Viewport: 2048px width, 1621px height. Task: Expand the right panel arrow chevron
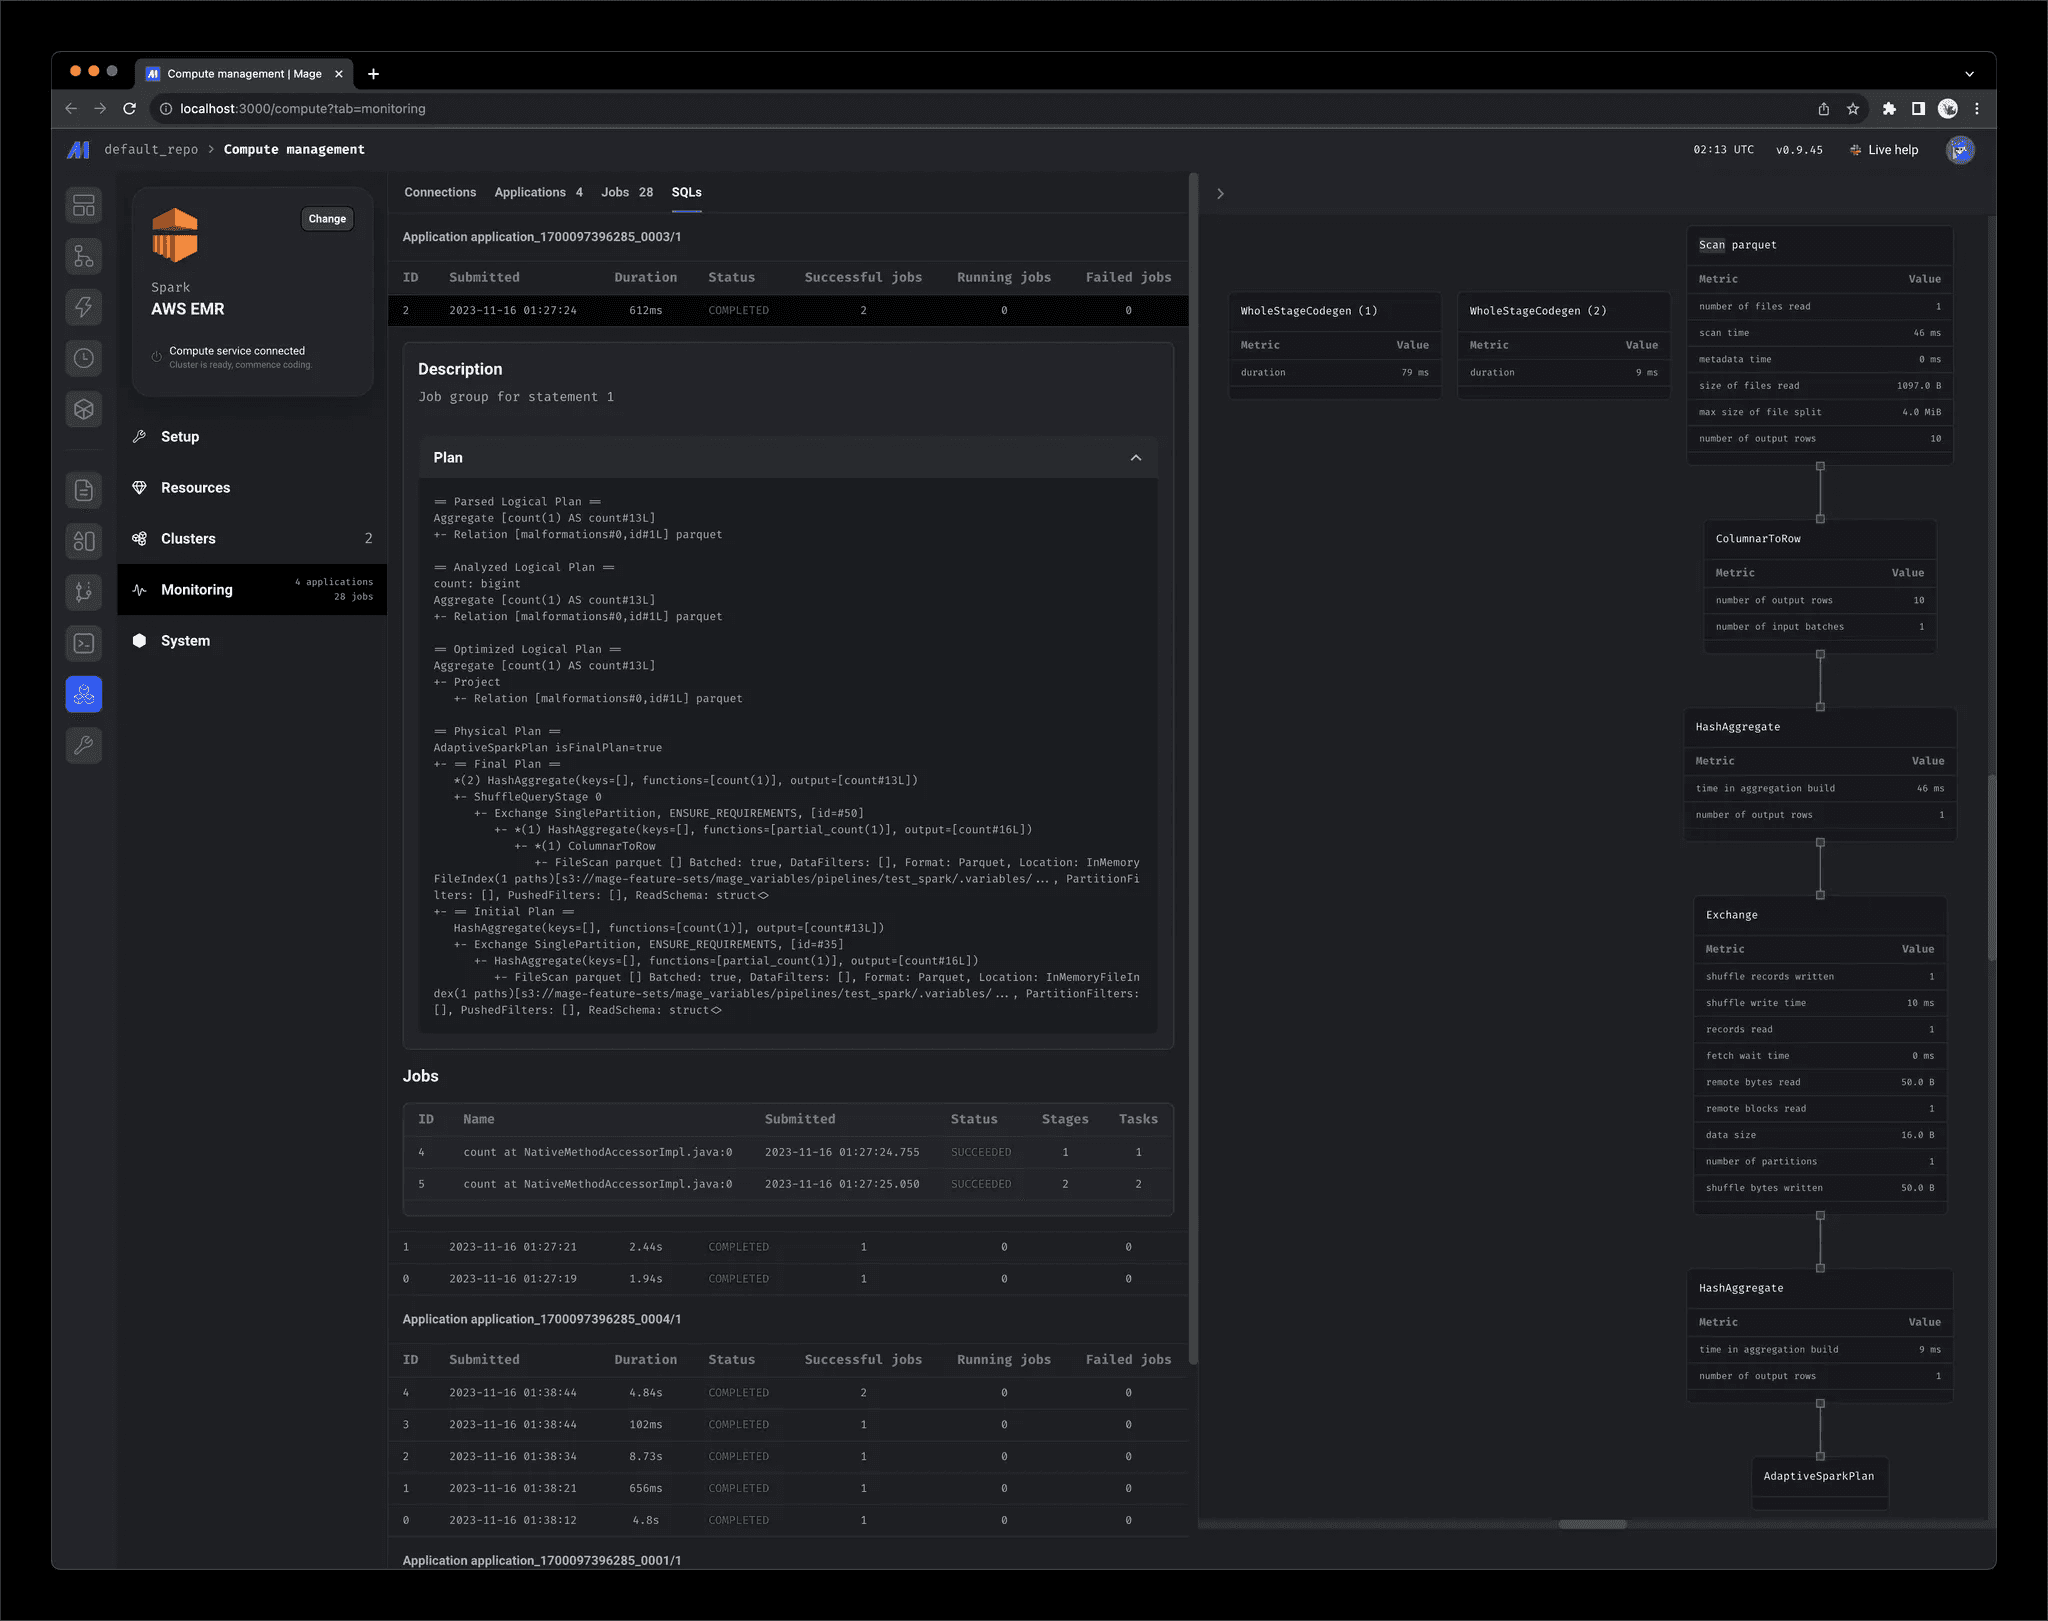pyautogui.click(x=1220, y=194)
